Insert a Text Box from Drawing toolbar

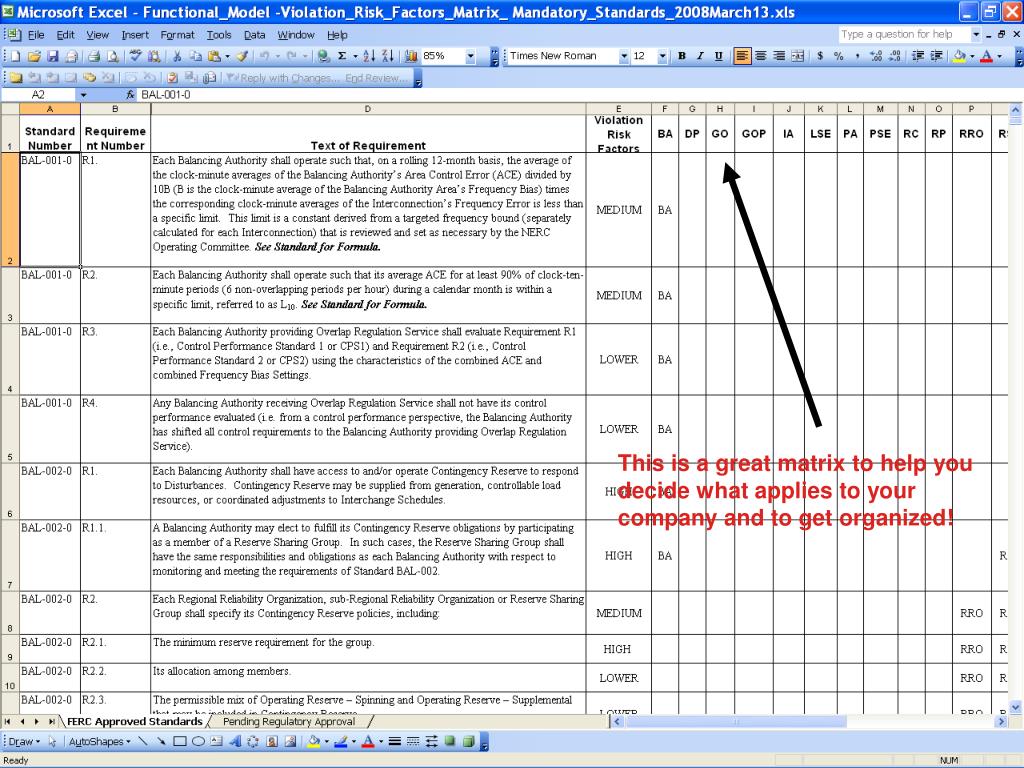[217, 741]
